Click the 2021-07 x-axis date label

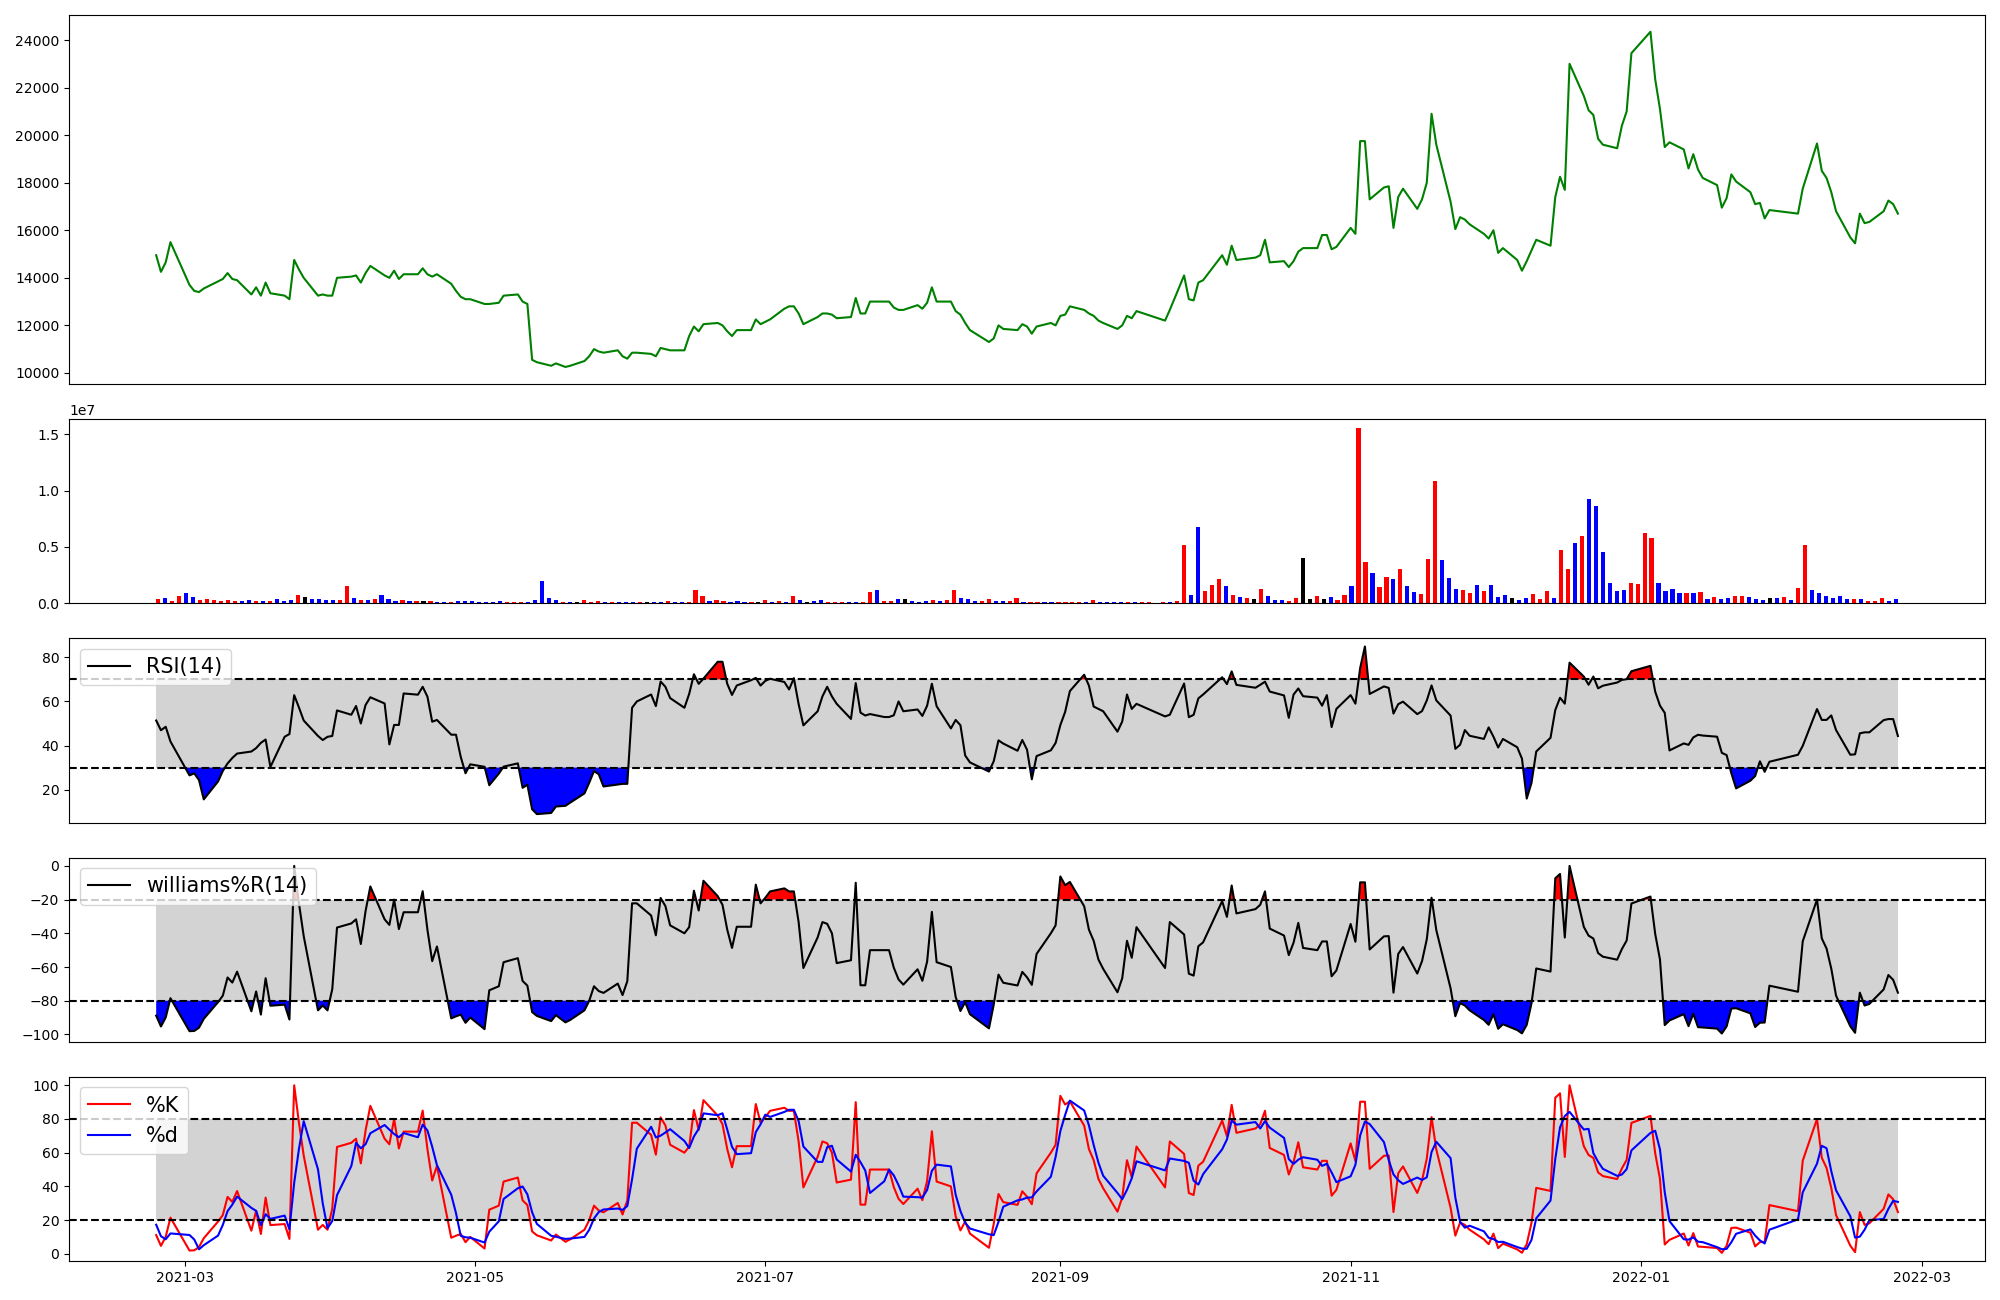tap(765, 1277)
